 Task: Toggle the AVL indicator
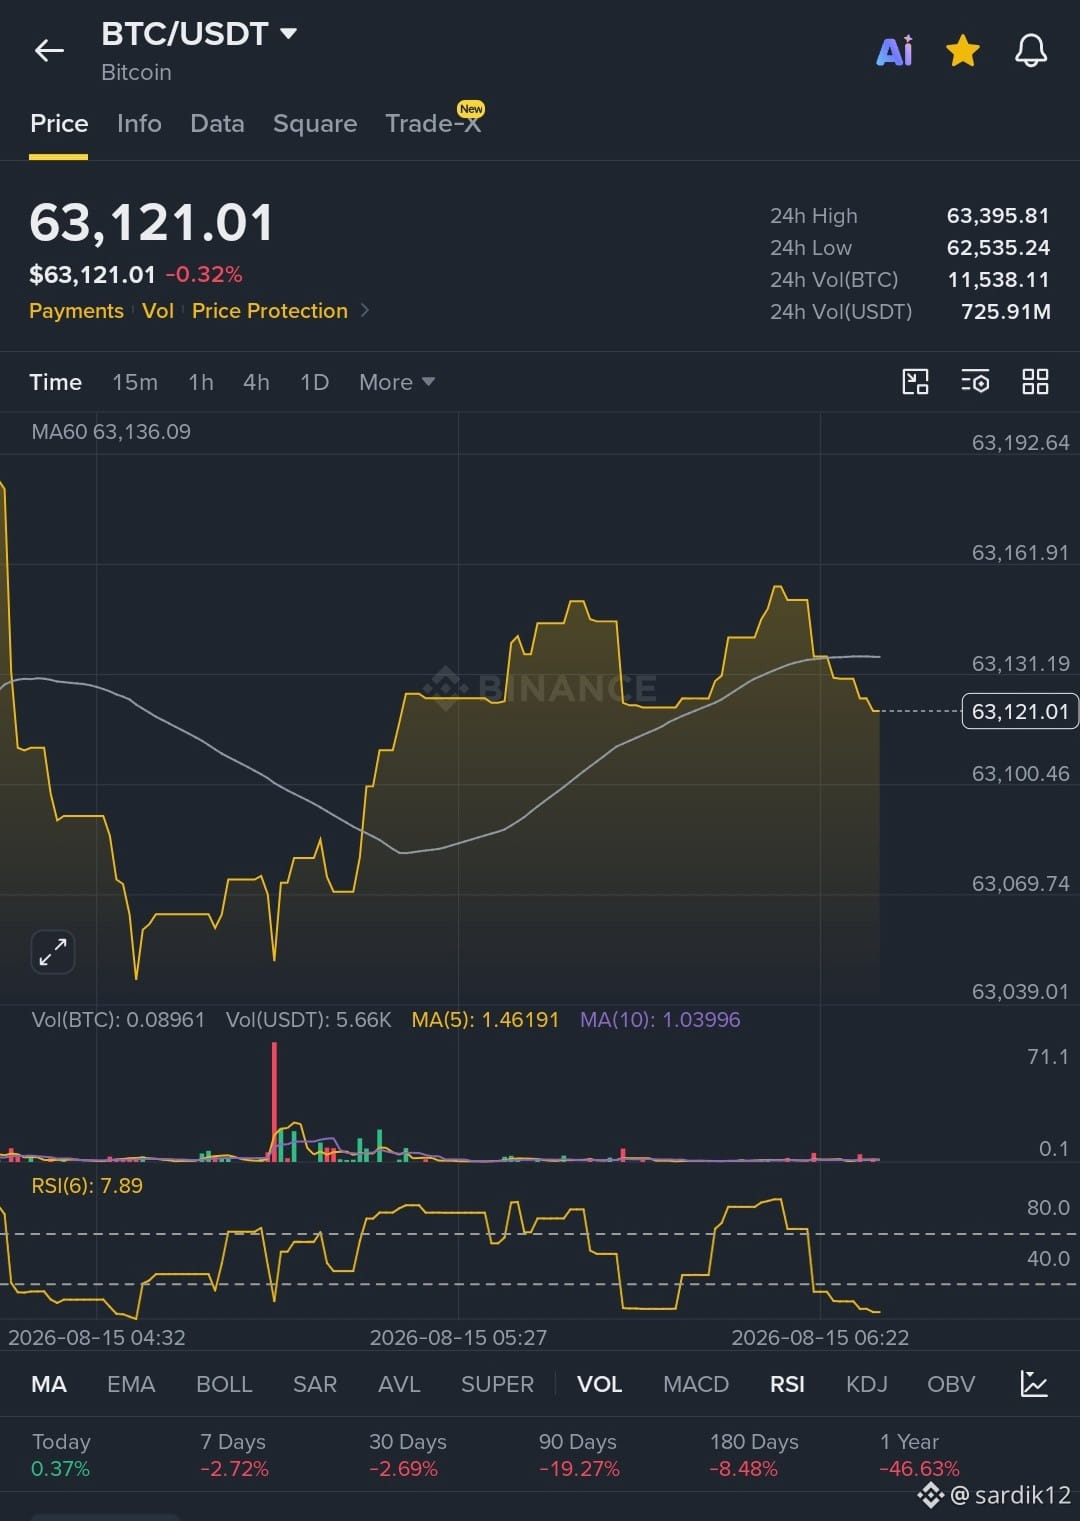click(399, 1384)
